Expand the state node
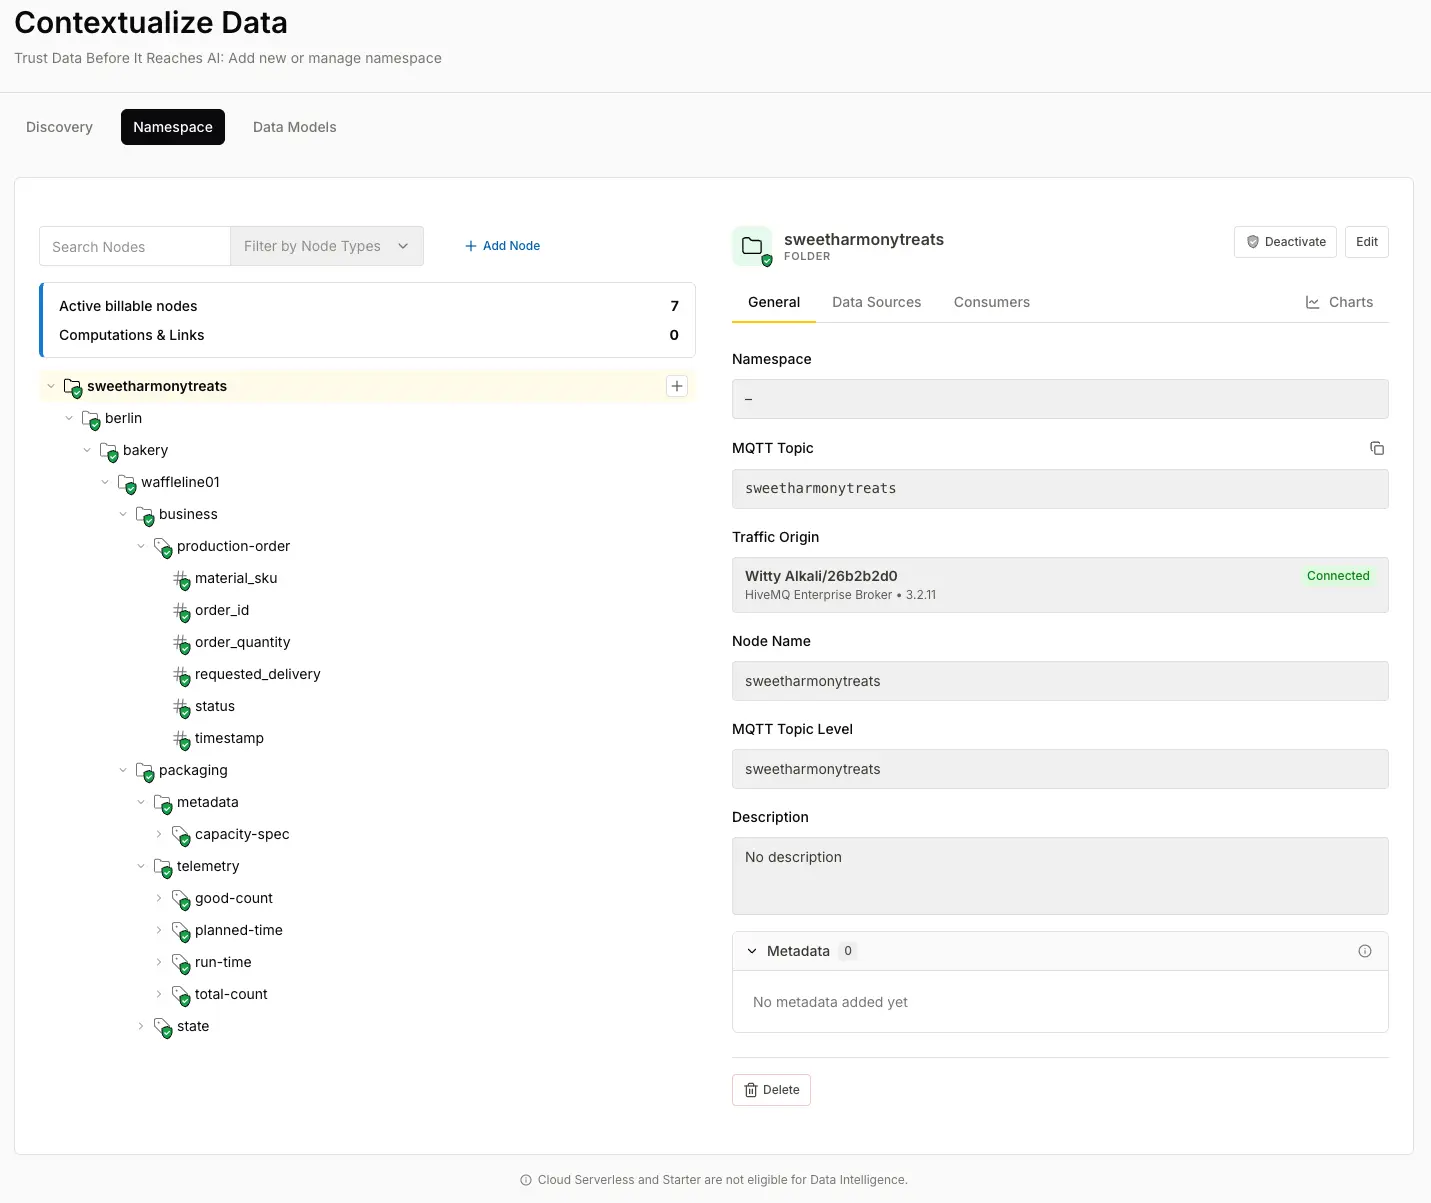The image size is (1431, 1203). point(141,1026)
